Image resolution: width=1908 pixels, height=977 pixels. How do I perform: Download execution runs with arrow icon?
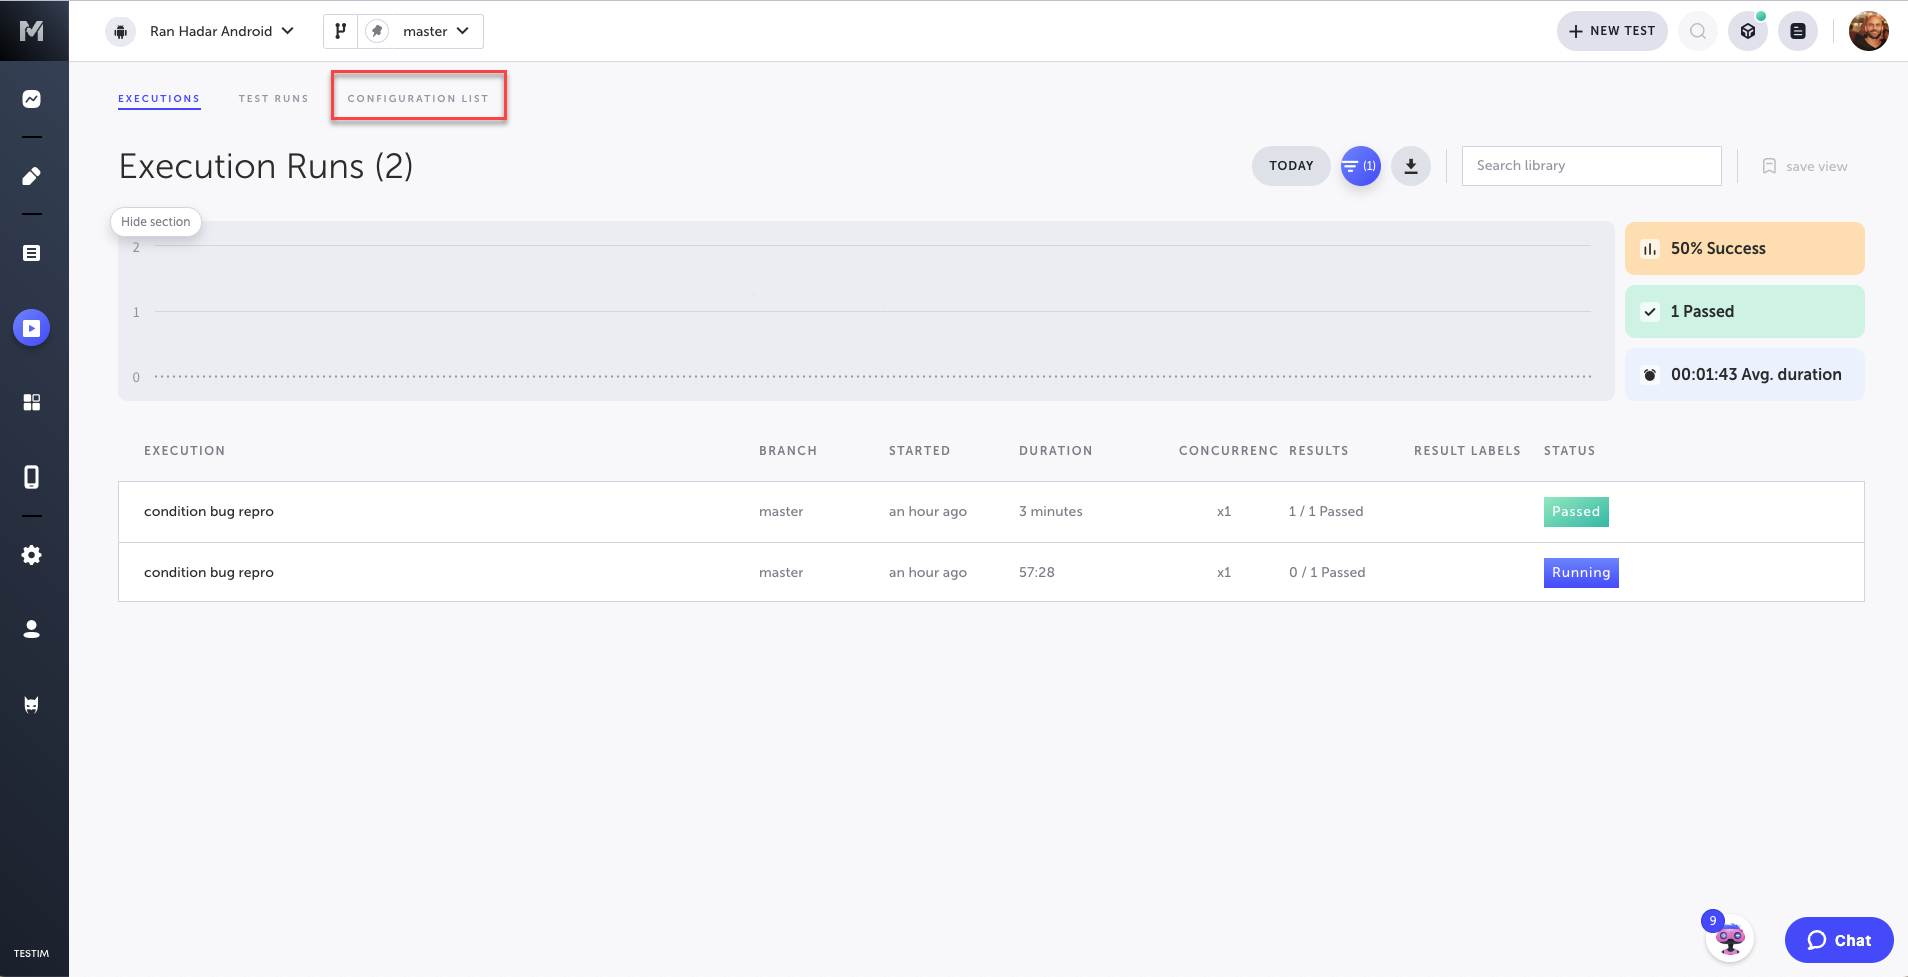pyautogui.click(x=1411, y=166)
